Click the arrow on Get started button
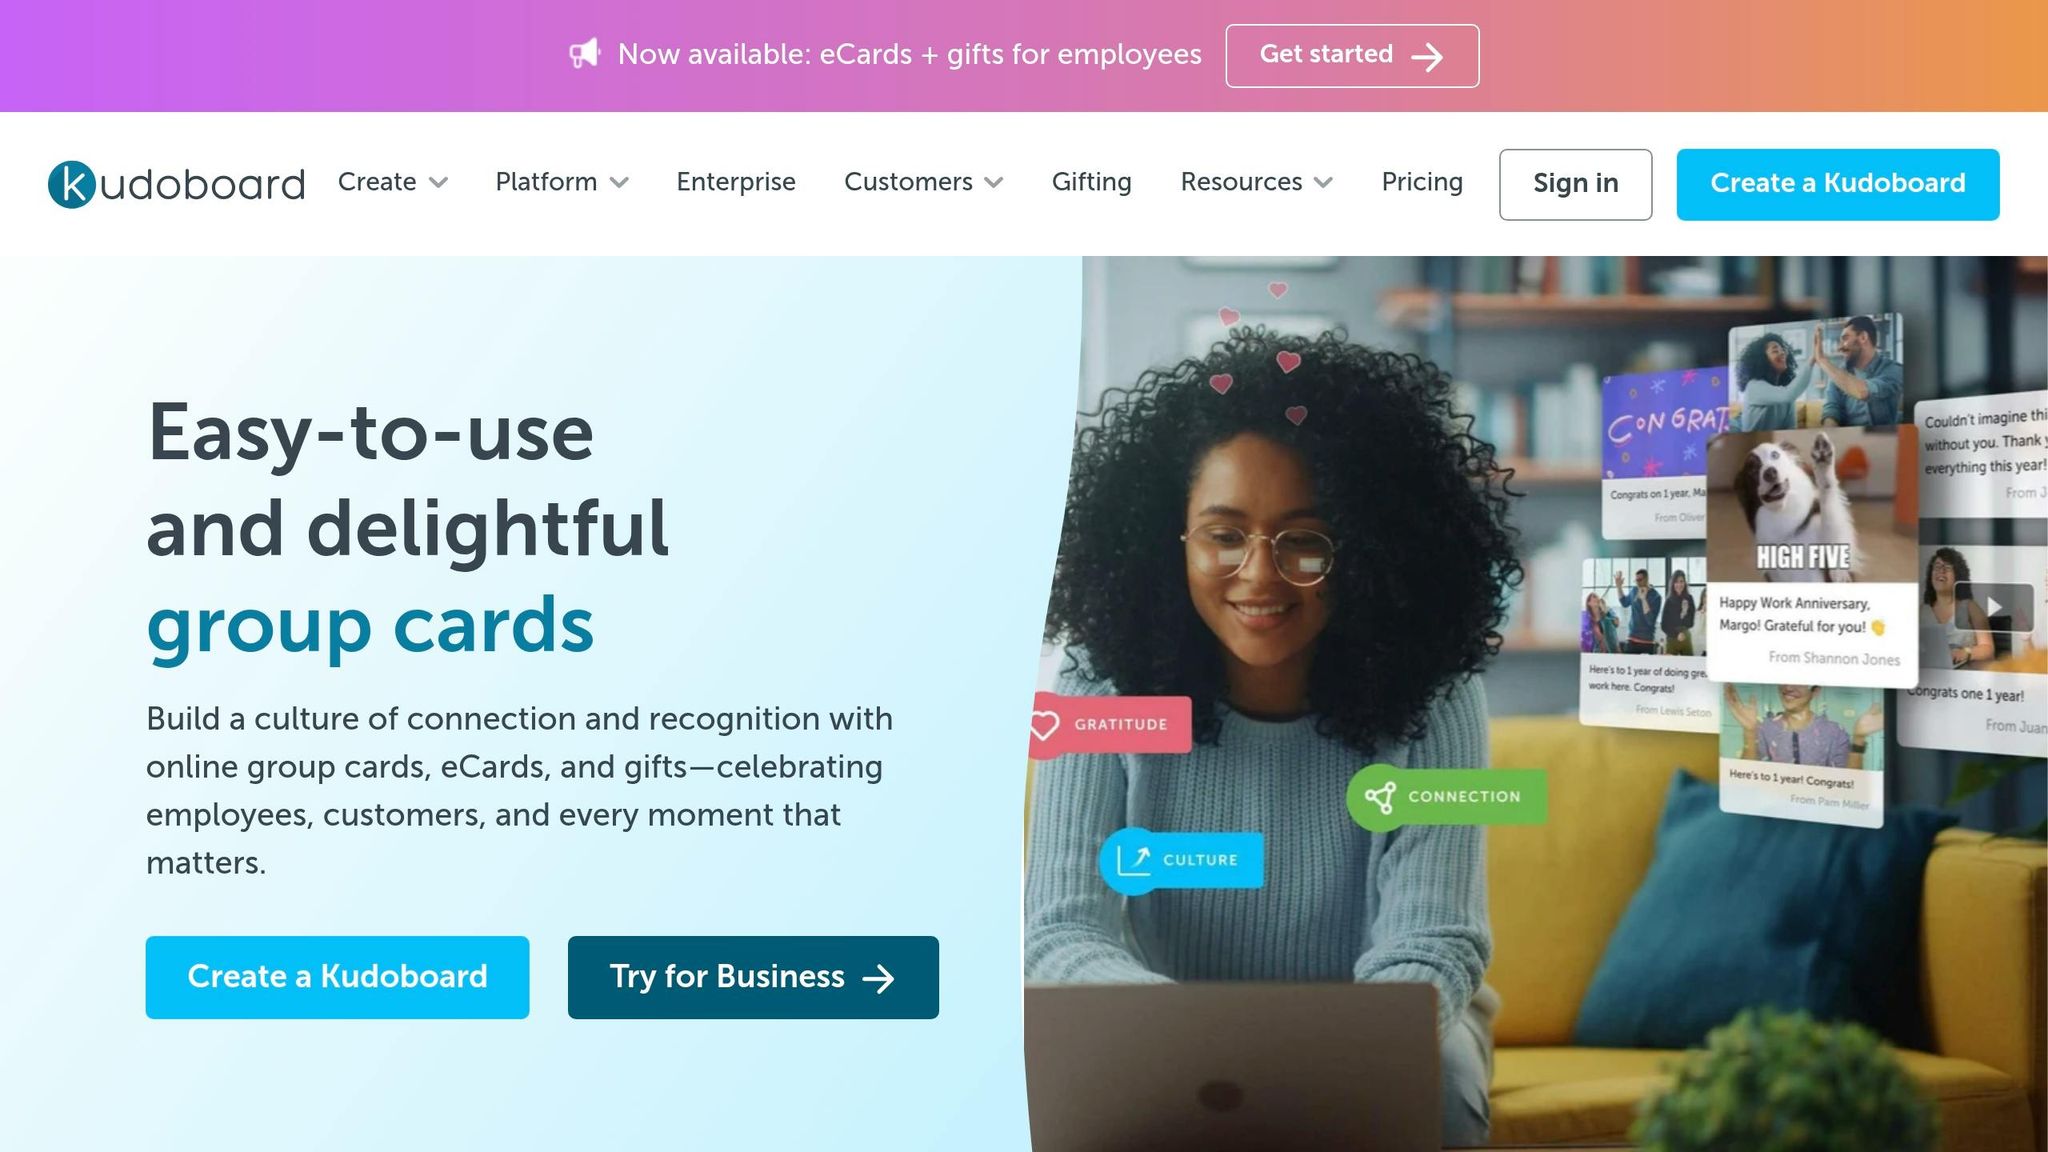This screenshot has width=2048, height=1152. (1427, 57)
